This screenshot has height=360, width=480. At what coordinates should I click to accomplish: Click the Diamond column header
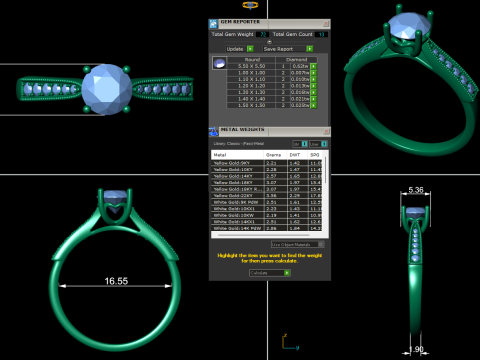pos(296,60)
